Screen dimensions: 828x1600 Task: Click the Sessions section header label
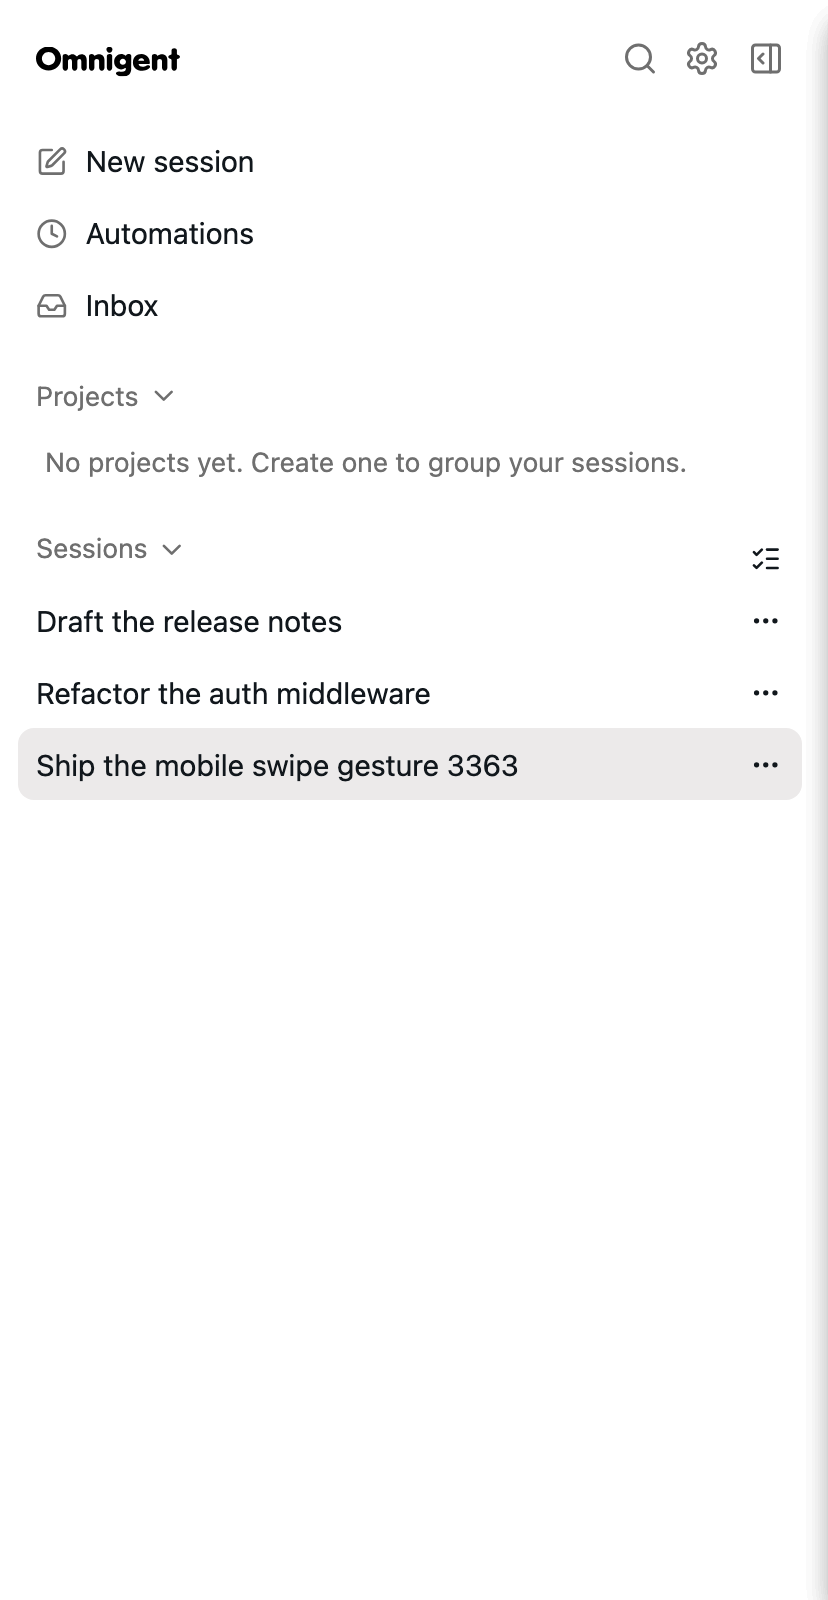(92, 549)
